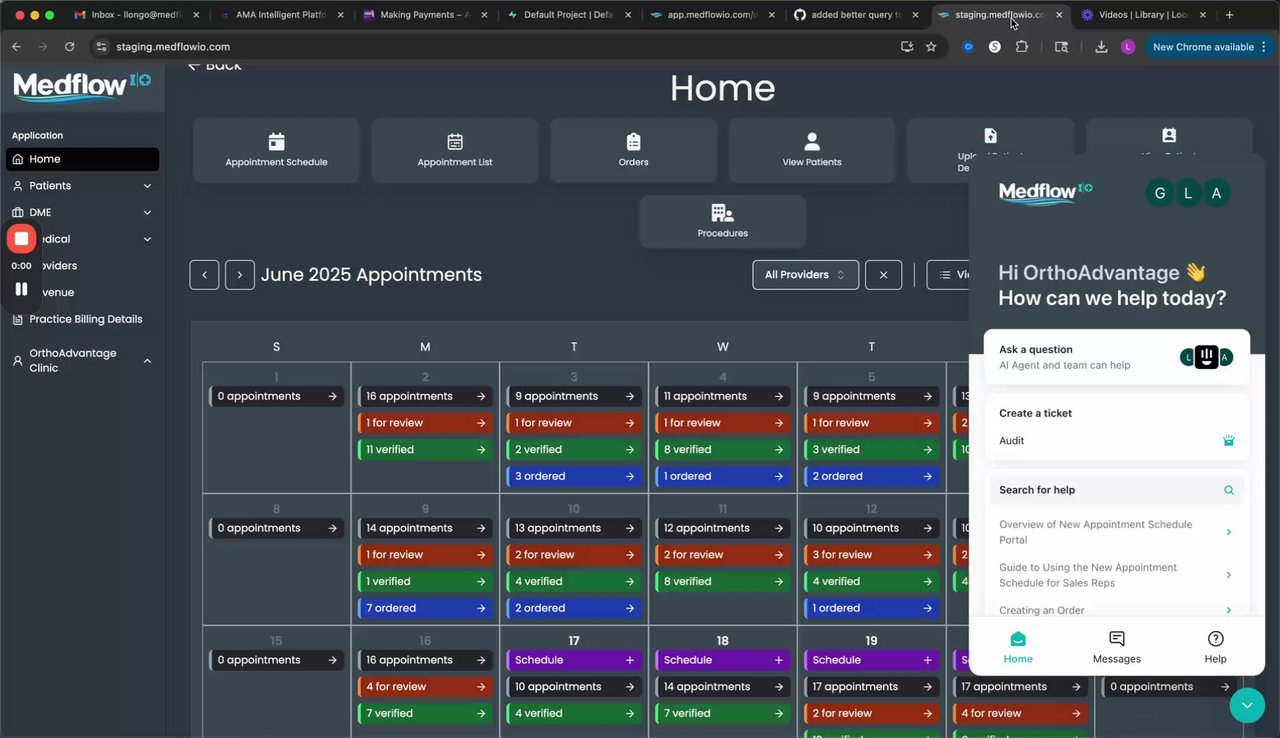Switch to Making Payments browser tab
The height and width of the screenshot is (738, 1280).
click(425, 15)
